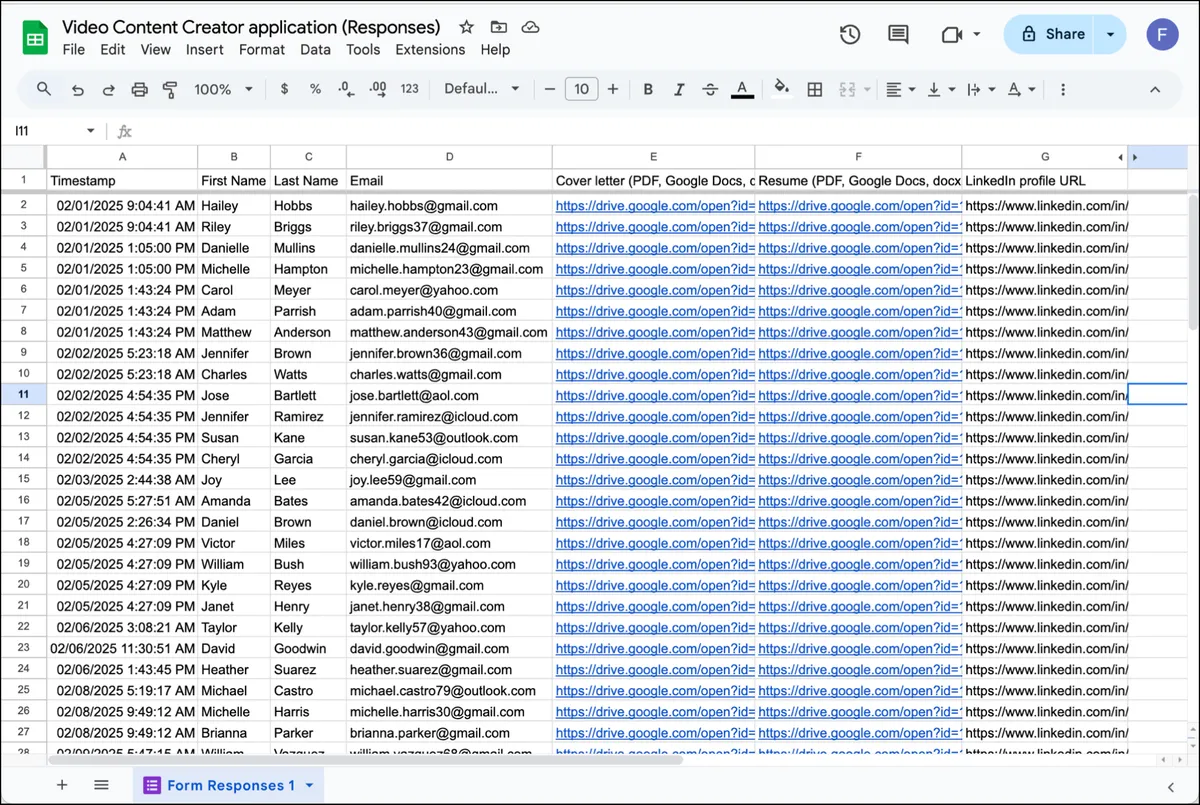Screen dimensions: 1200x805
Task: Open the File menu
Action: coord(73,49)
